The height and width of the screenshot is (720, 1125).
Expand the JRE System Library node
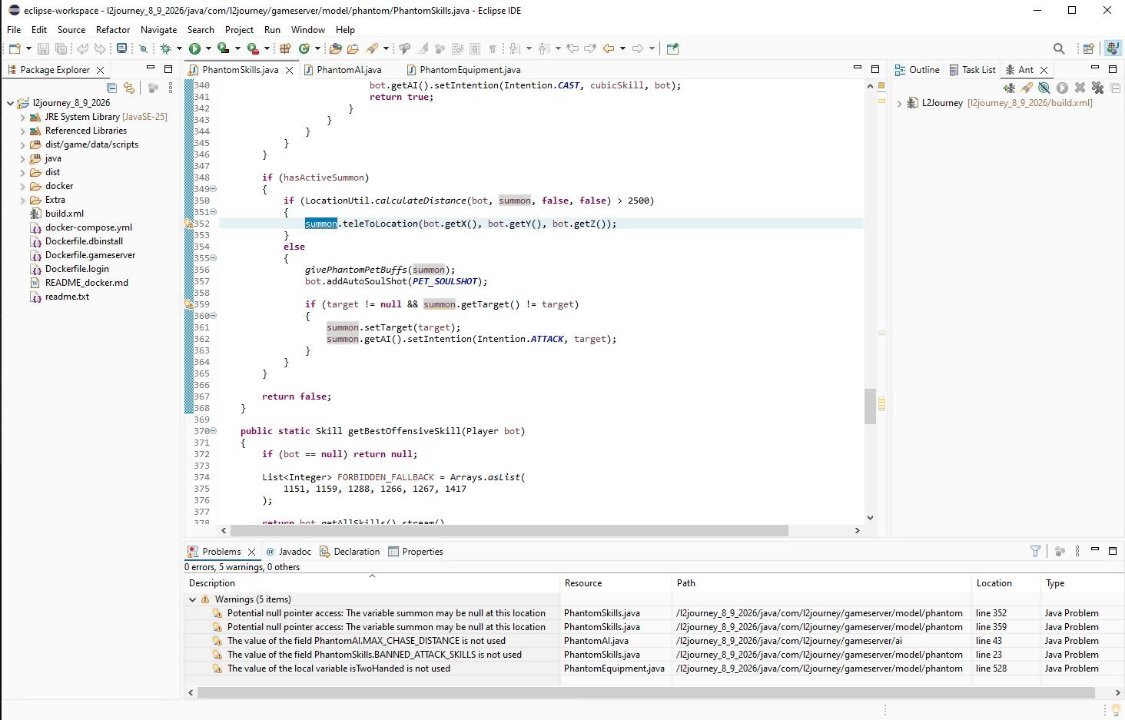22,117
